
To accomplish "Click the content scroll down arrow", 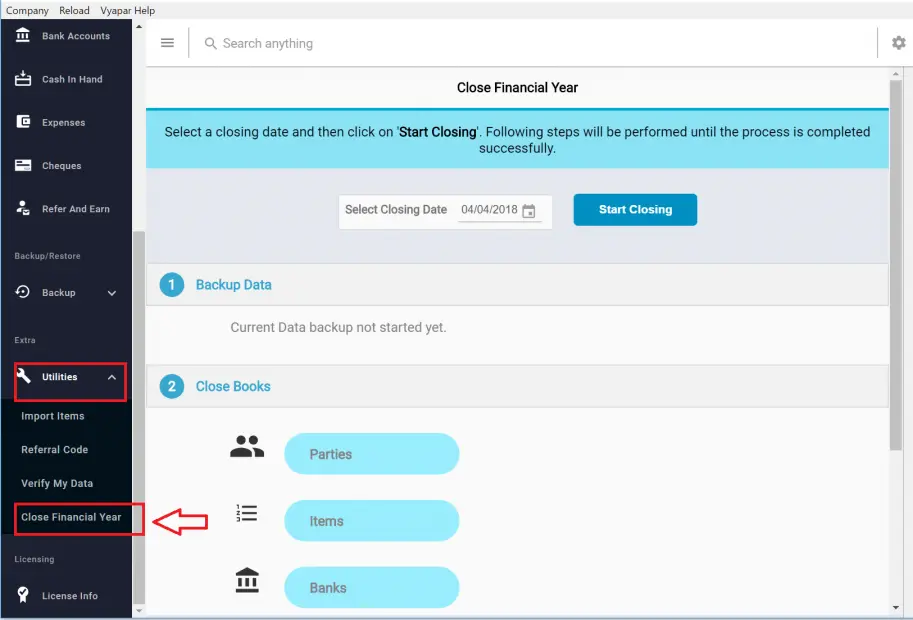I will (x=896, y=608).
